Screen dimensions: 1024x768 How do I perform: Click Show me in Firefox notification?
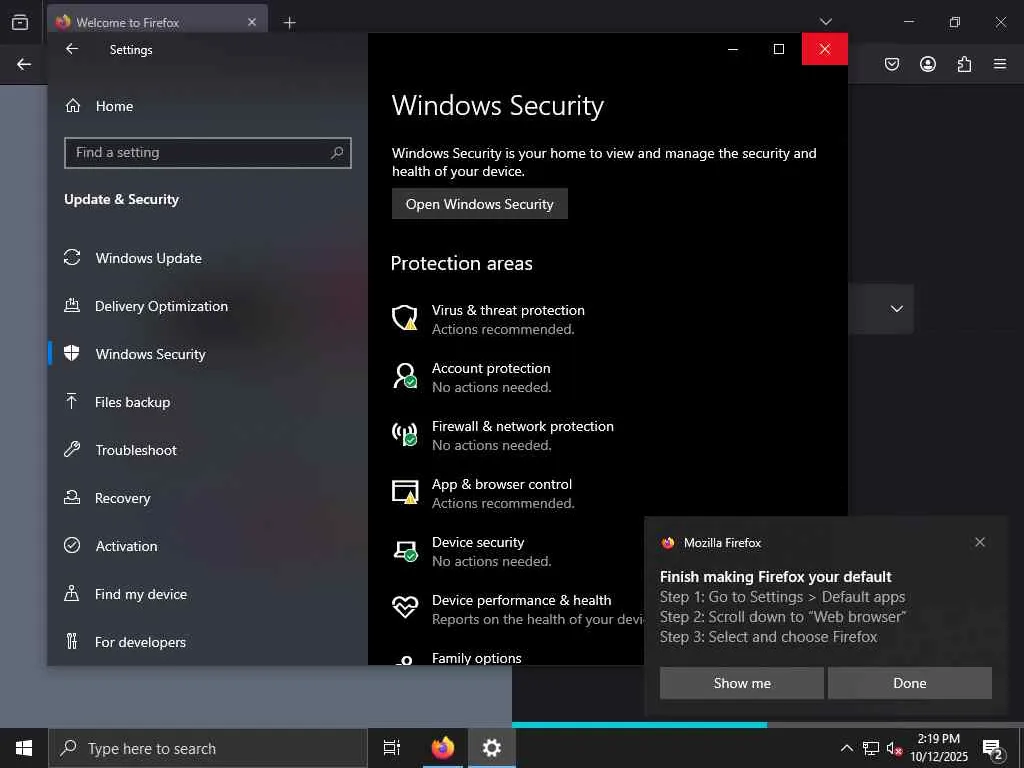coord(741,683)
